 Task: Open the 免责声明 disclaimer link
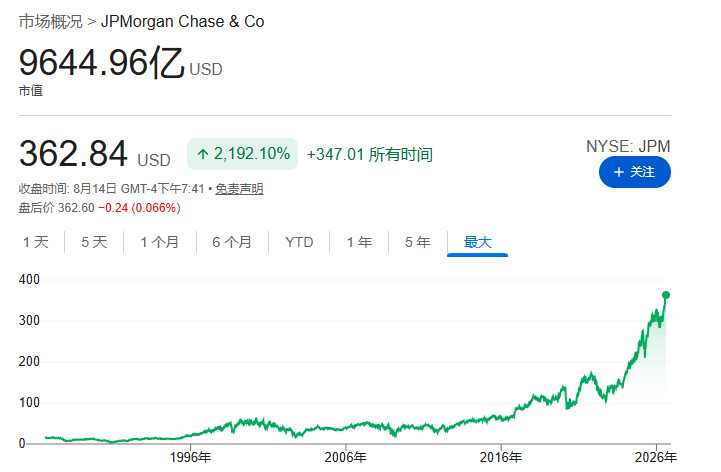click(239, 189)
